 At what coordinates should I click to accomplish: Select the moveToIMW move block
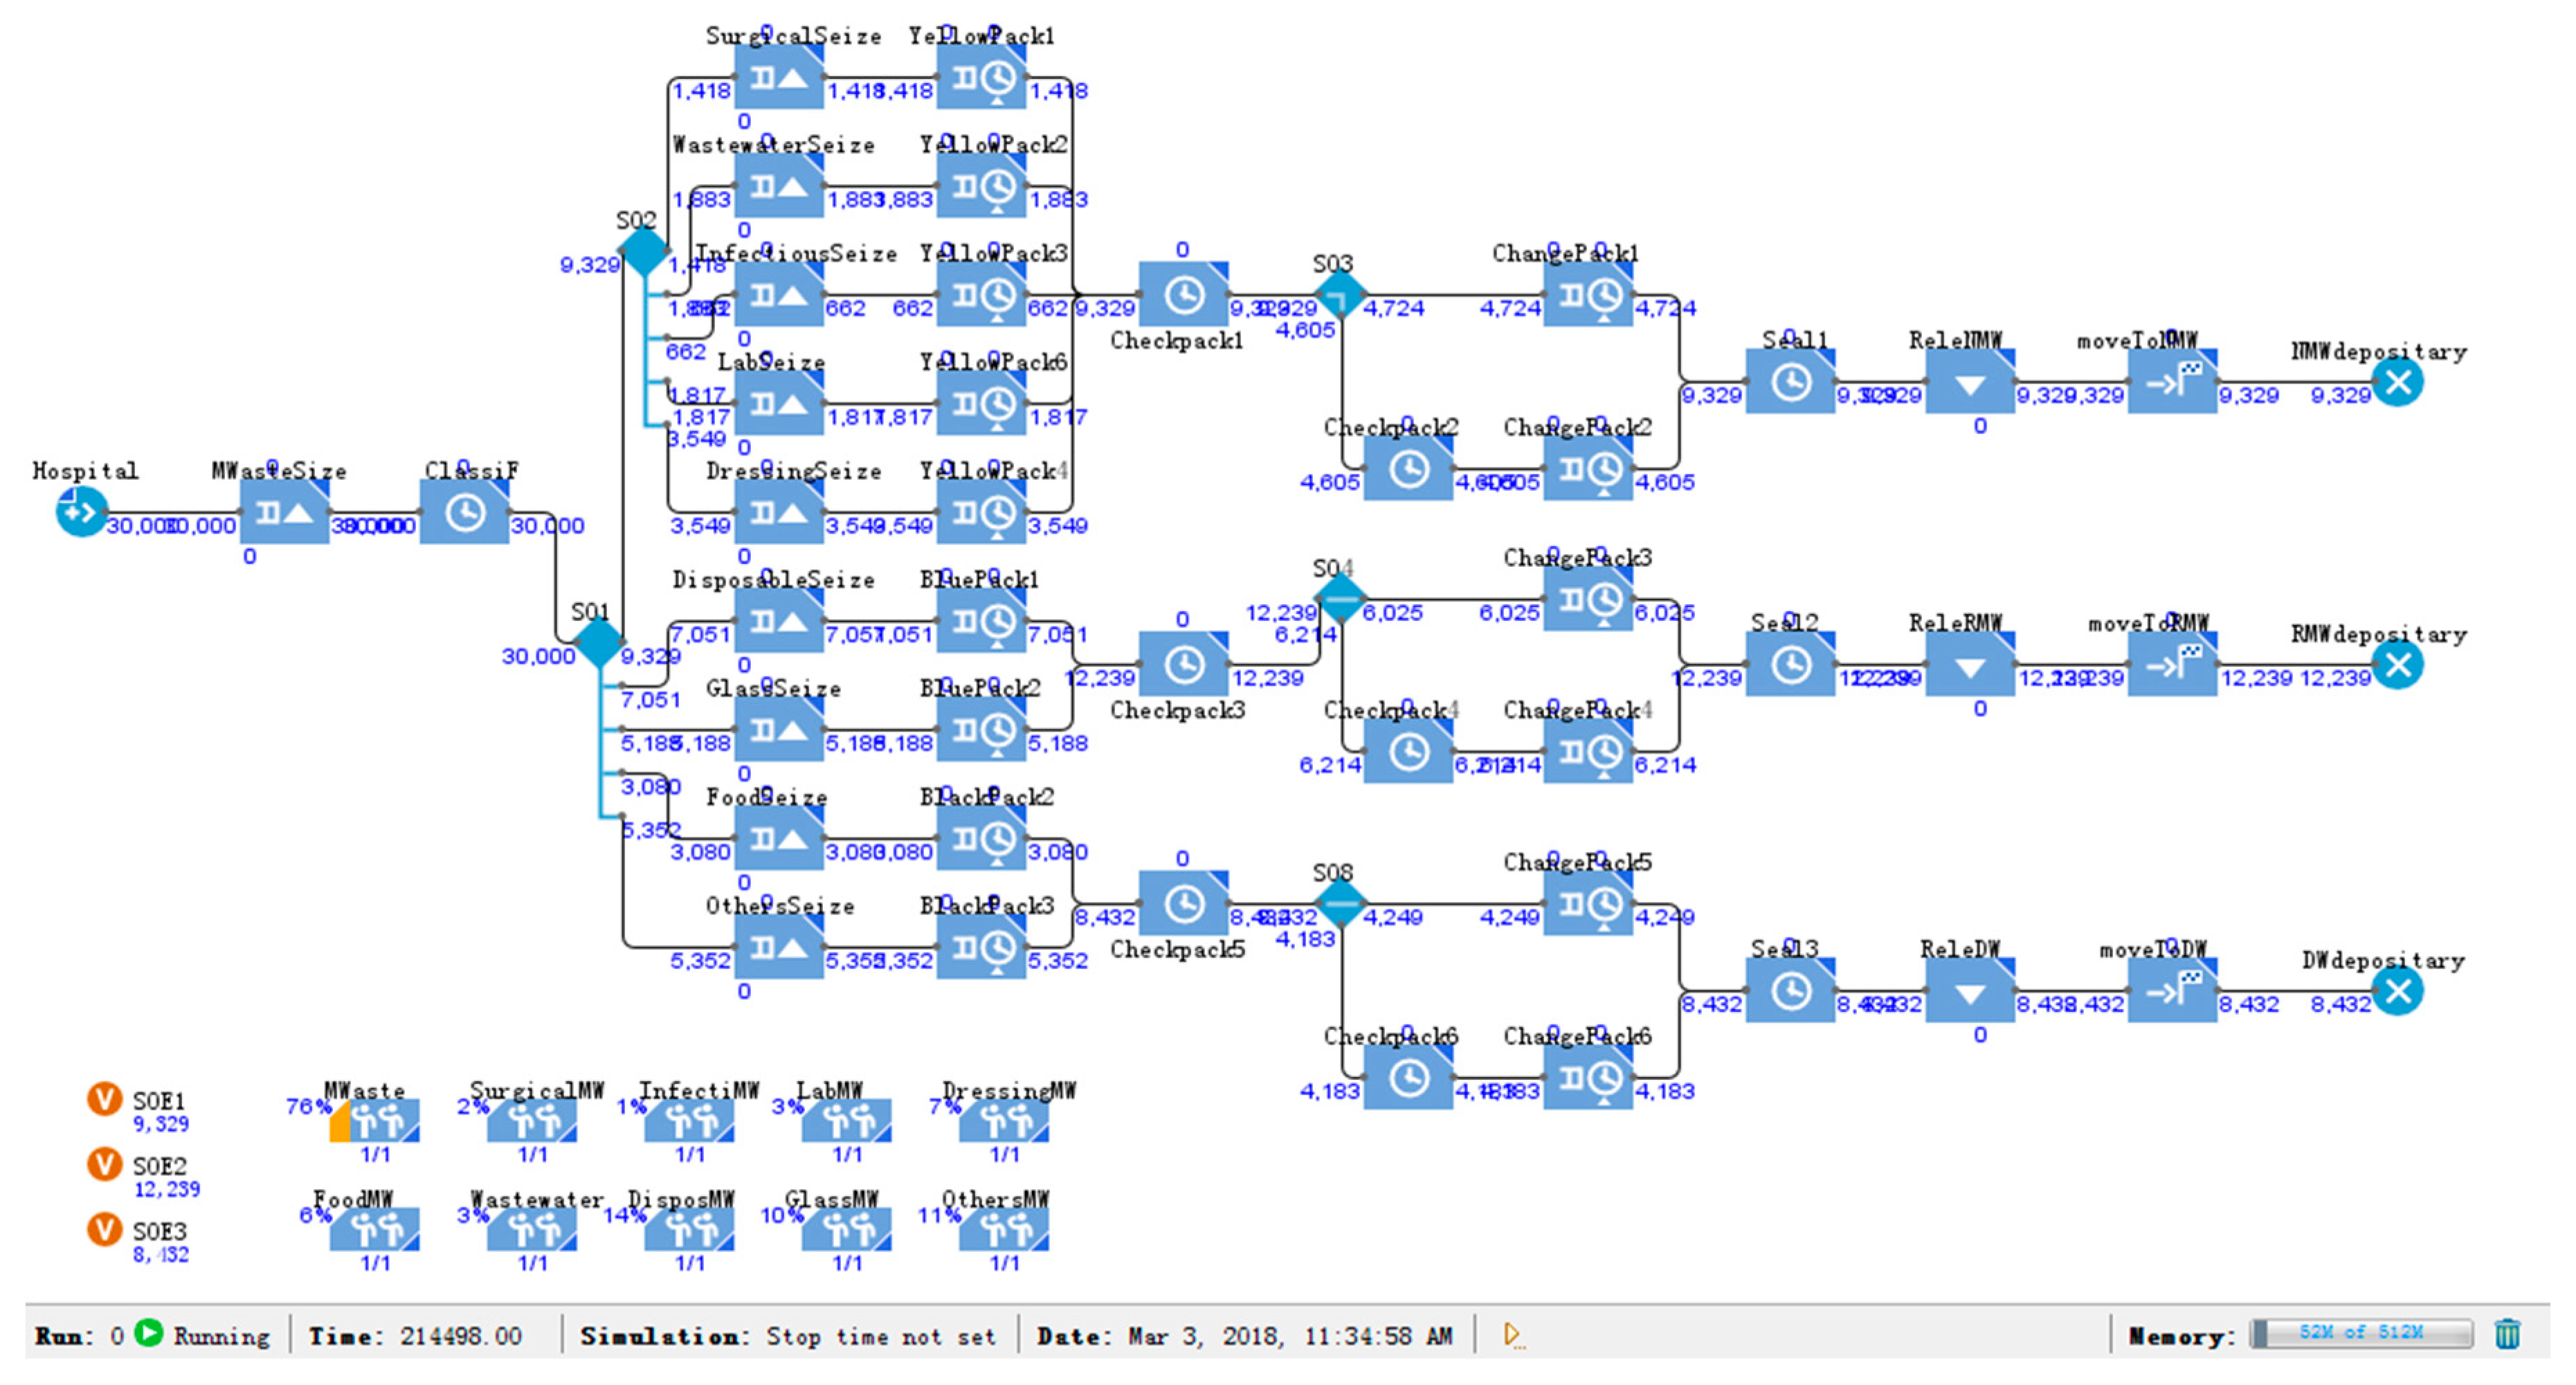click(x=2172, y=382)
